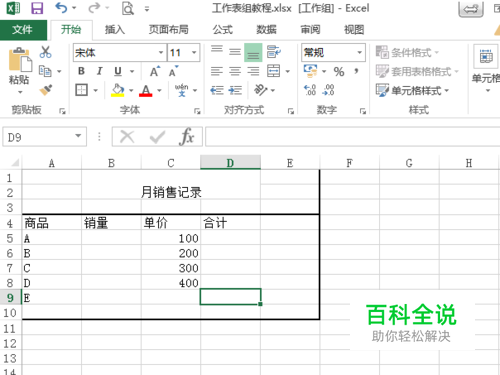The width and height of the screenshot is (500, 375).
Task: Toggle Bold formatting
Action: click(81, 71)
